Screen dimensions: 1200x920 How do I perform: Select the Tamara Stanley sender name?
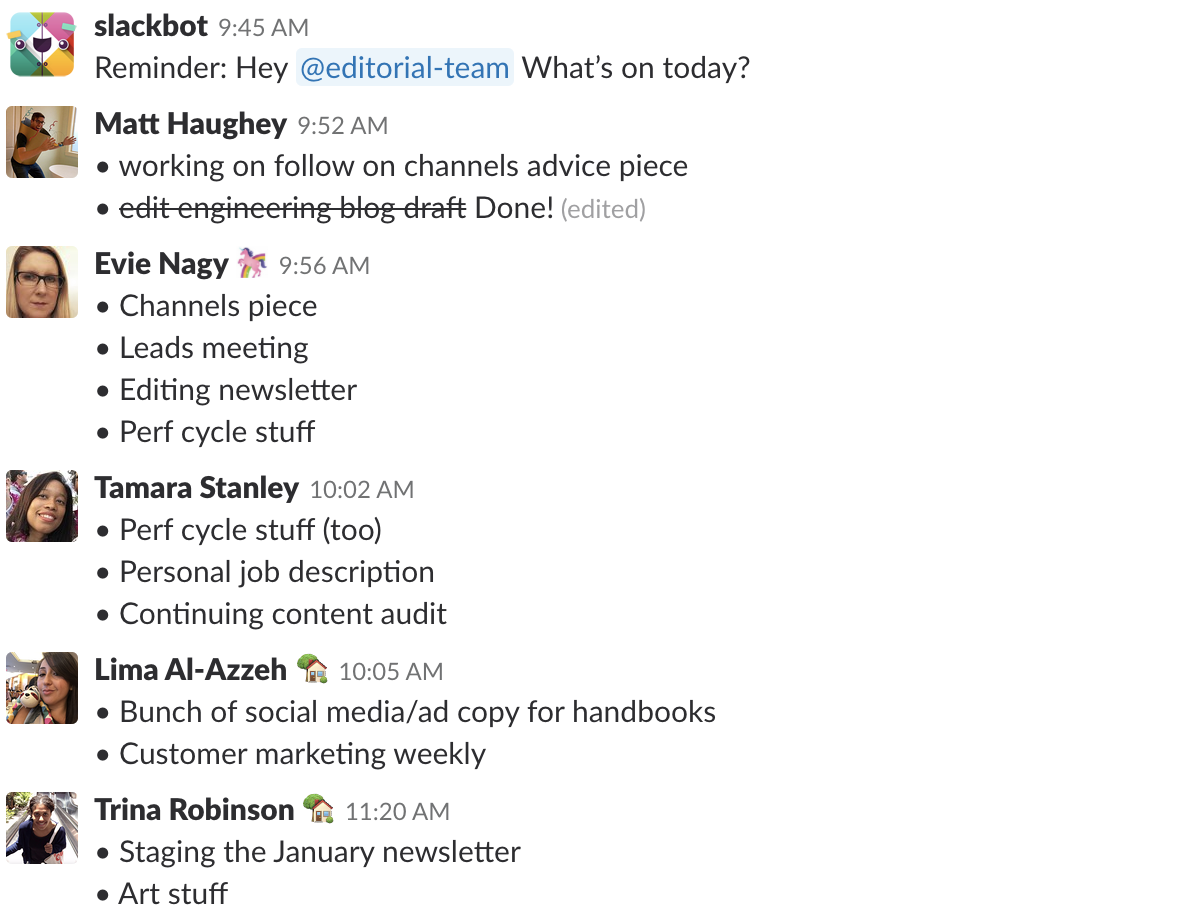point(197,488)
